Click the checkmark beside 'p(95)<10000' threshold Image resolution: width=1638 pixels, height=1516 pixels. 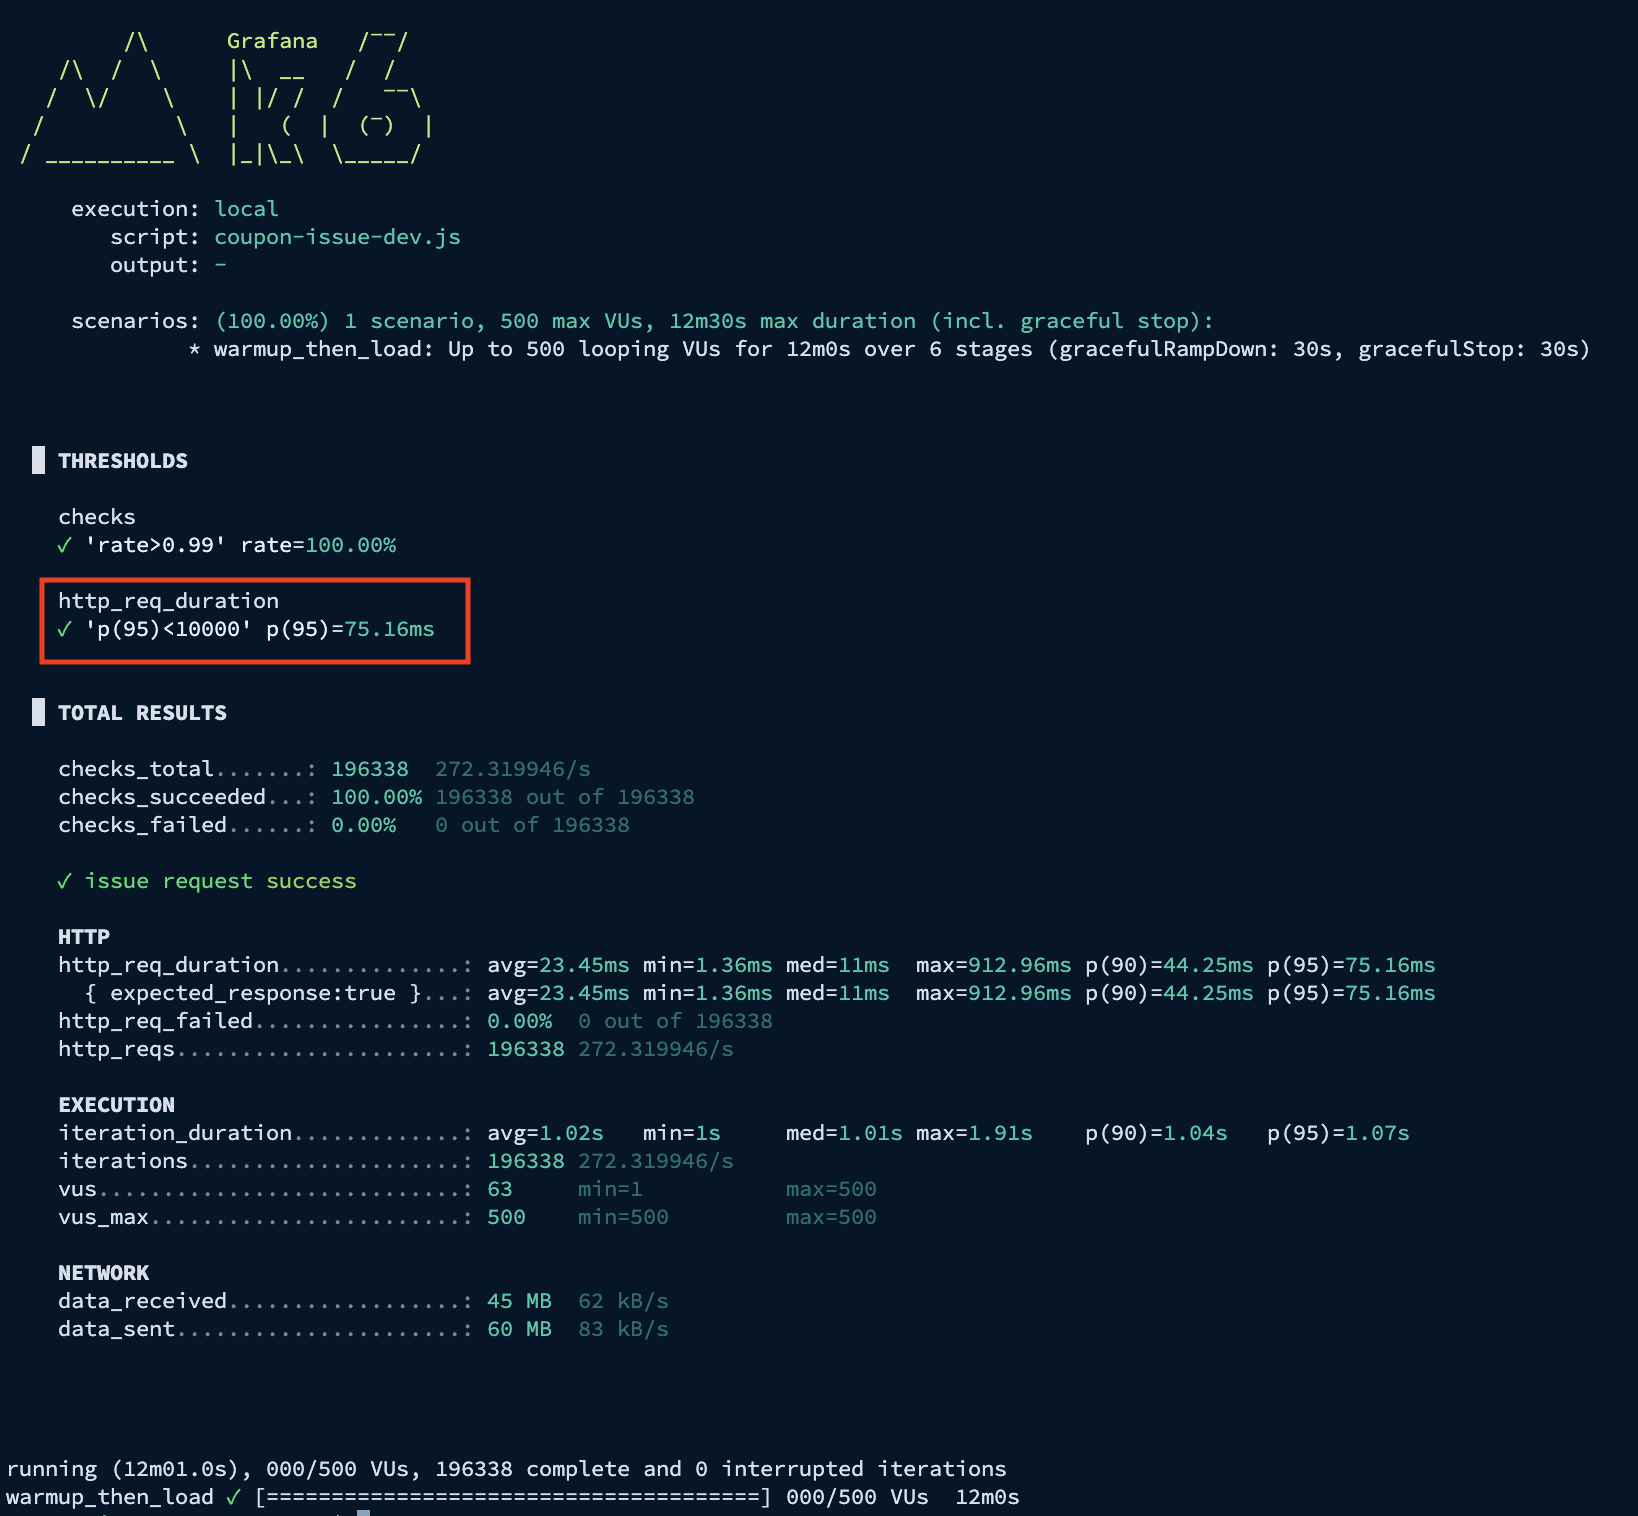pyautogui.click(x=65, y=629)
